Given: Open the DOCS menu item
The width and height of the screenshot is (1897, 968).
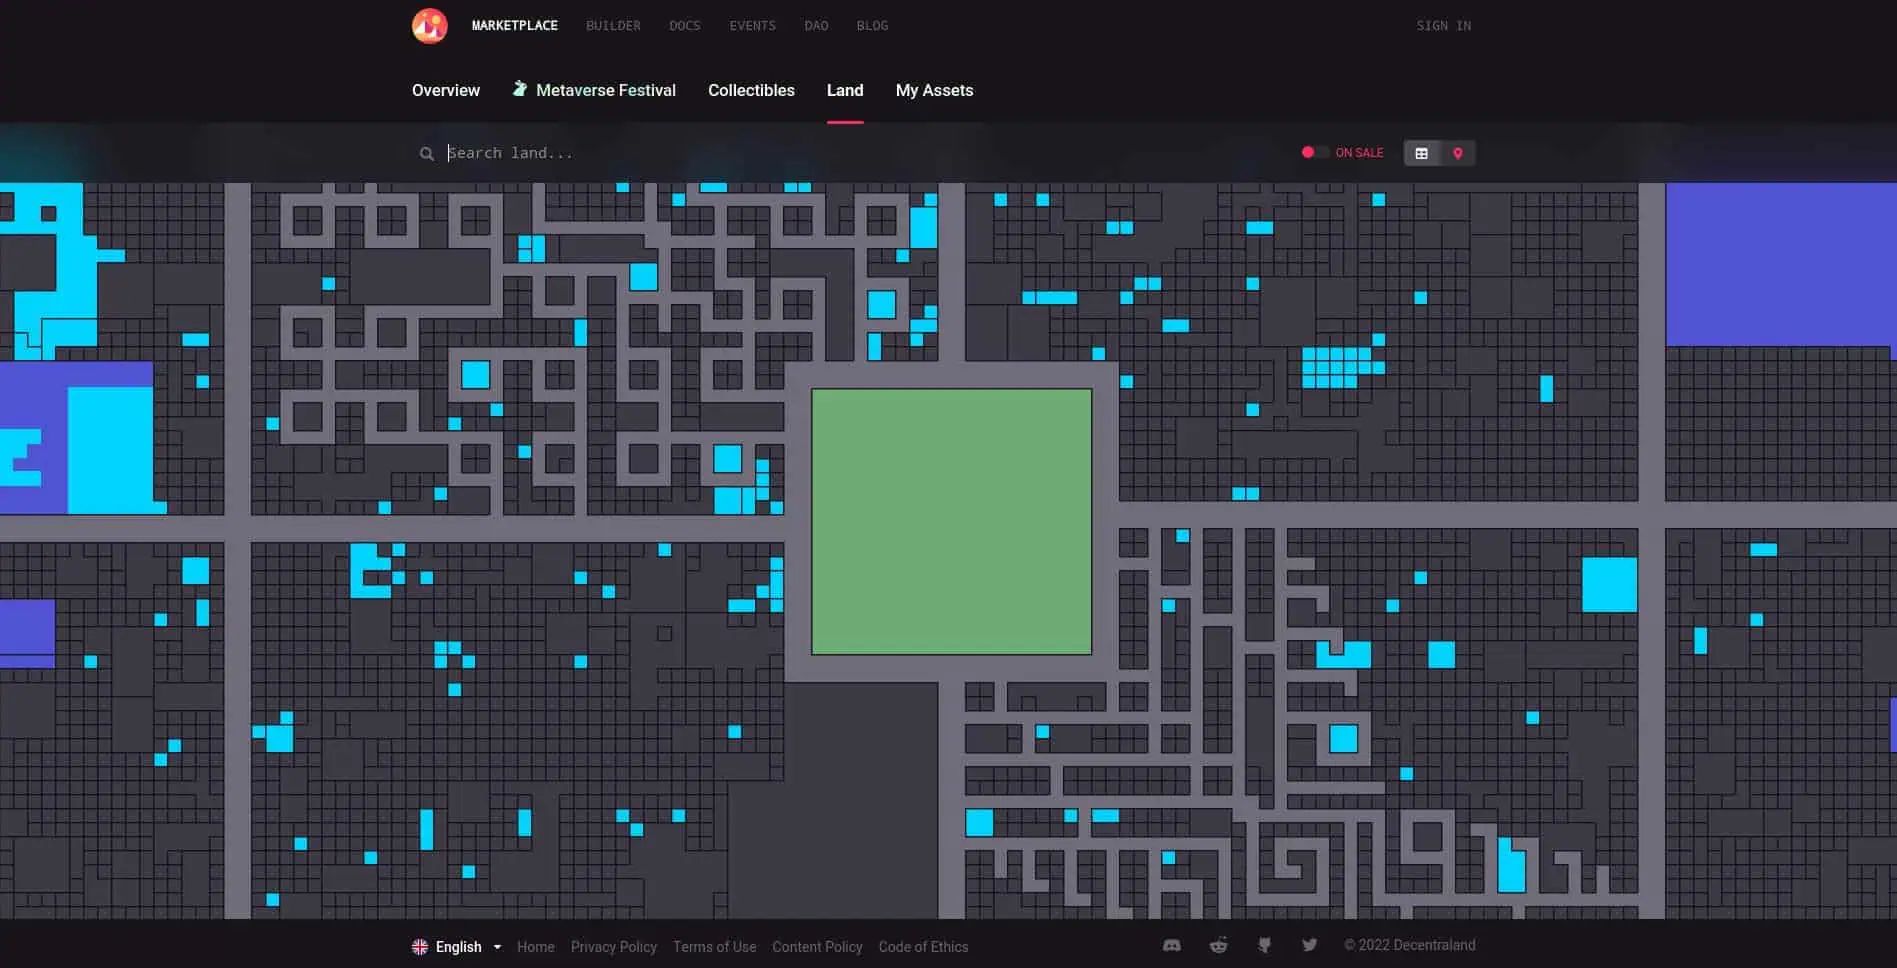Looking at the screenshot, I should tap(685, 25).
